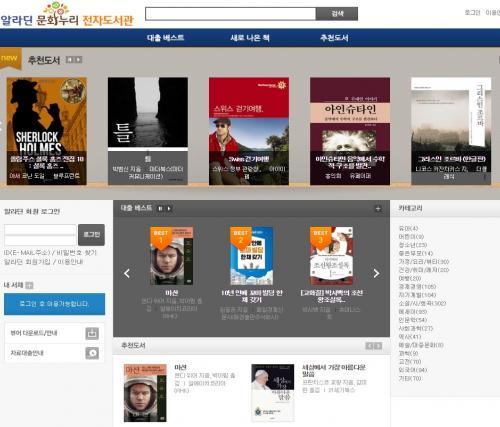Screen dimensions: 500x427
Task: Open the 대출 베스트 menu in navigation bar
Action: coord(166,38)
